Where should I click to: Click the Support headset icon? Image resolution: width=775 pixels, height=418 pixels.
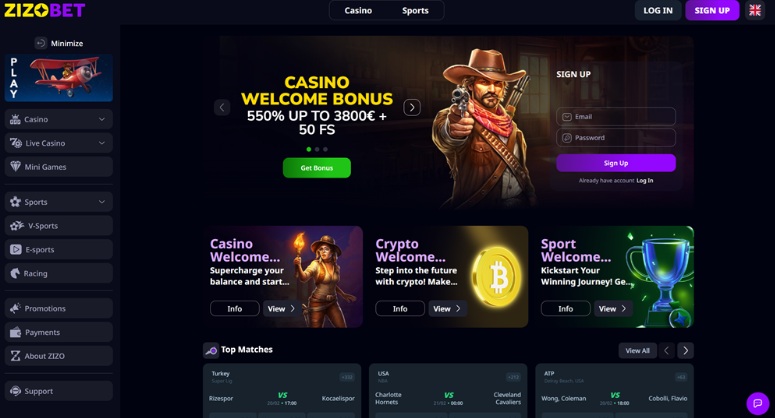[16, 391]
